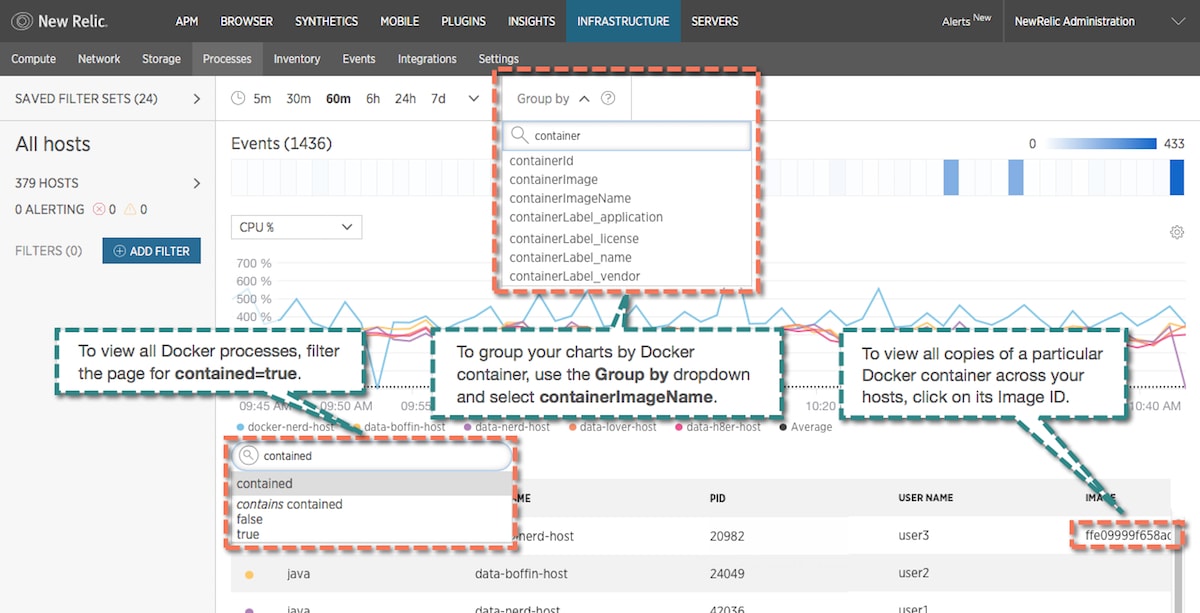
Task: Toggle data-boffin-host series in chart legend
Action: pyautogui.click(x=399, y=427)
